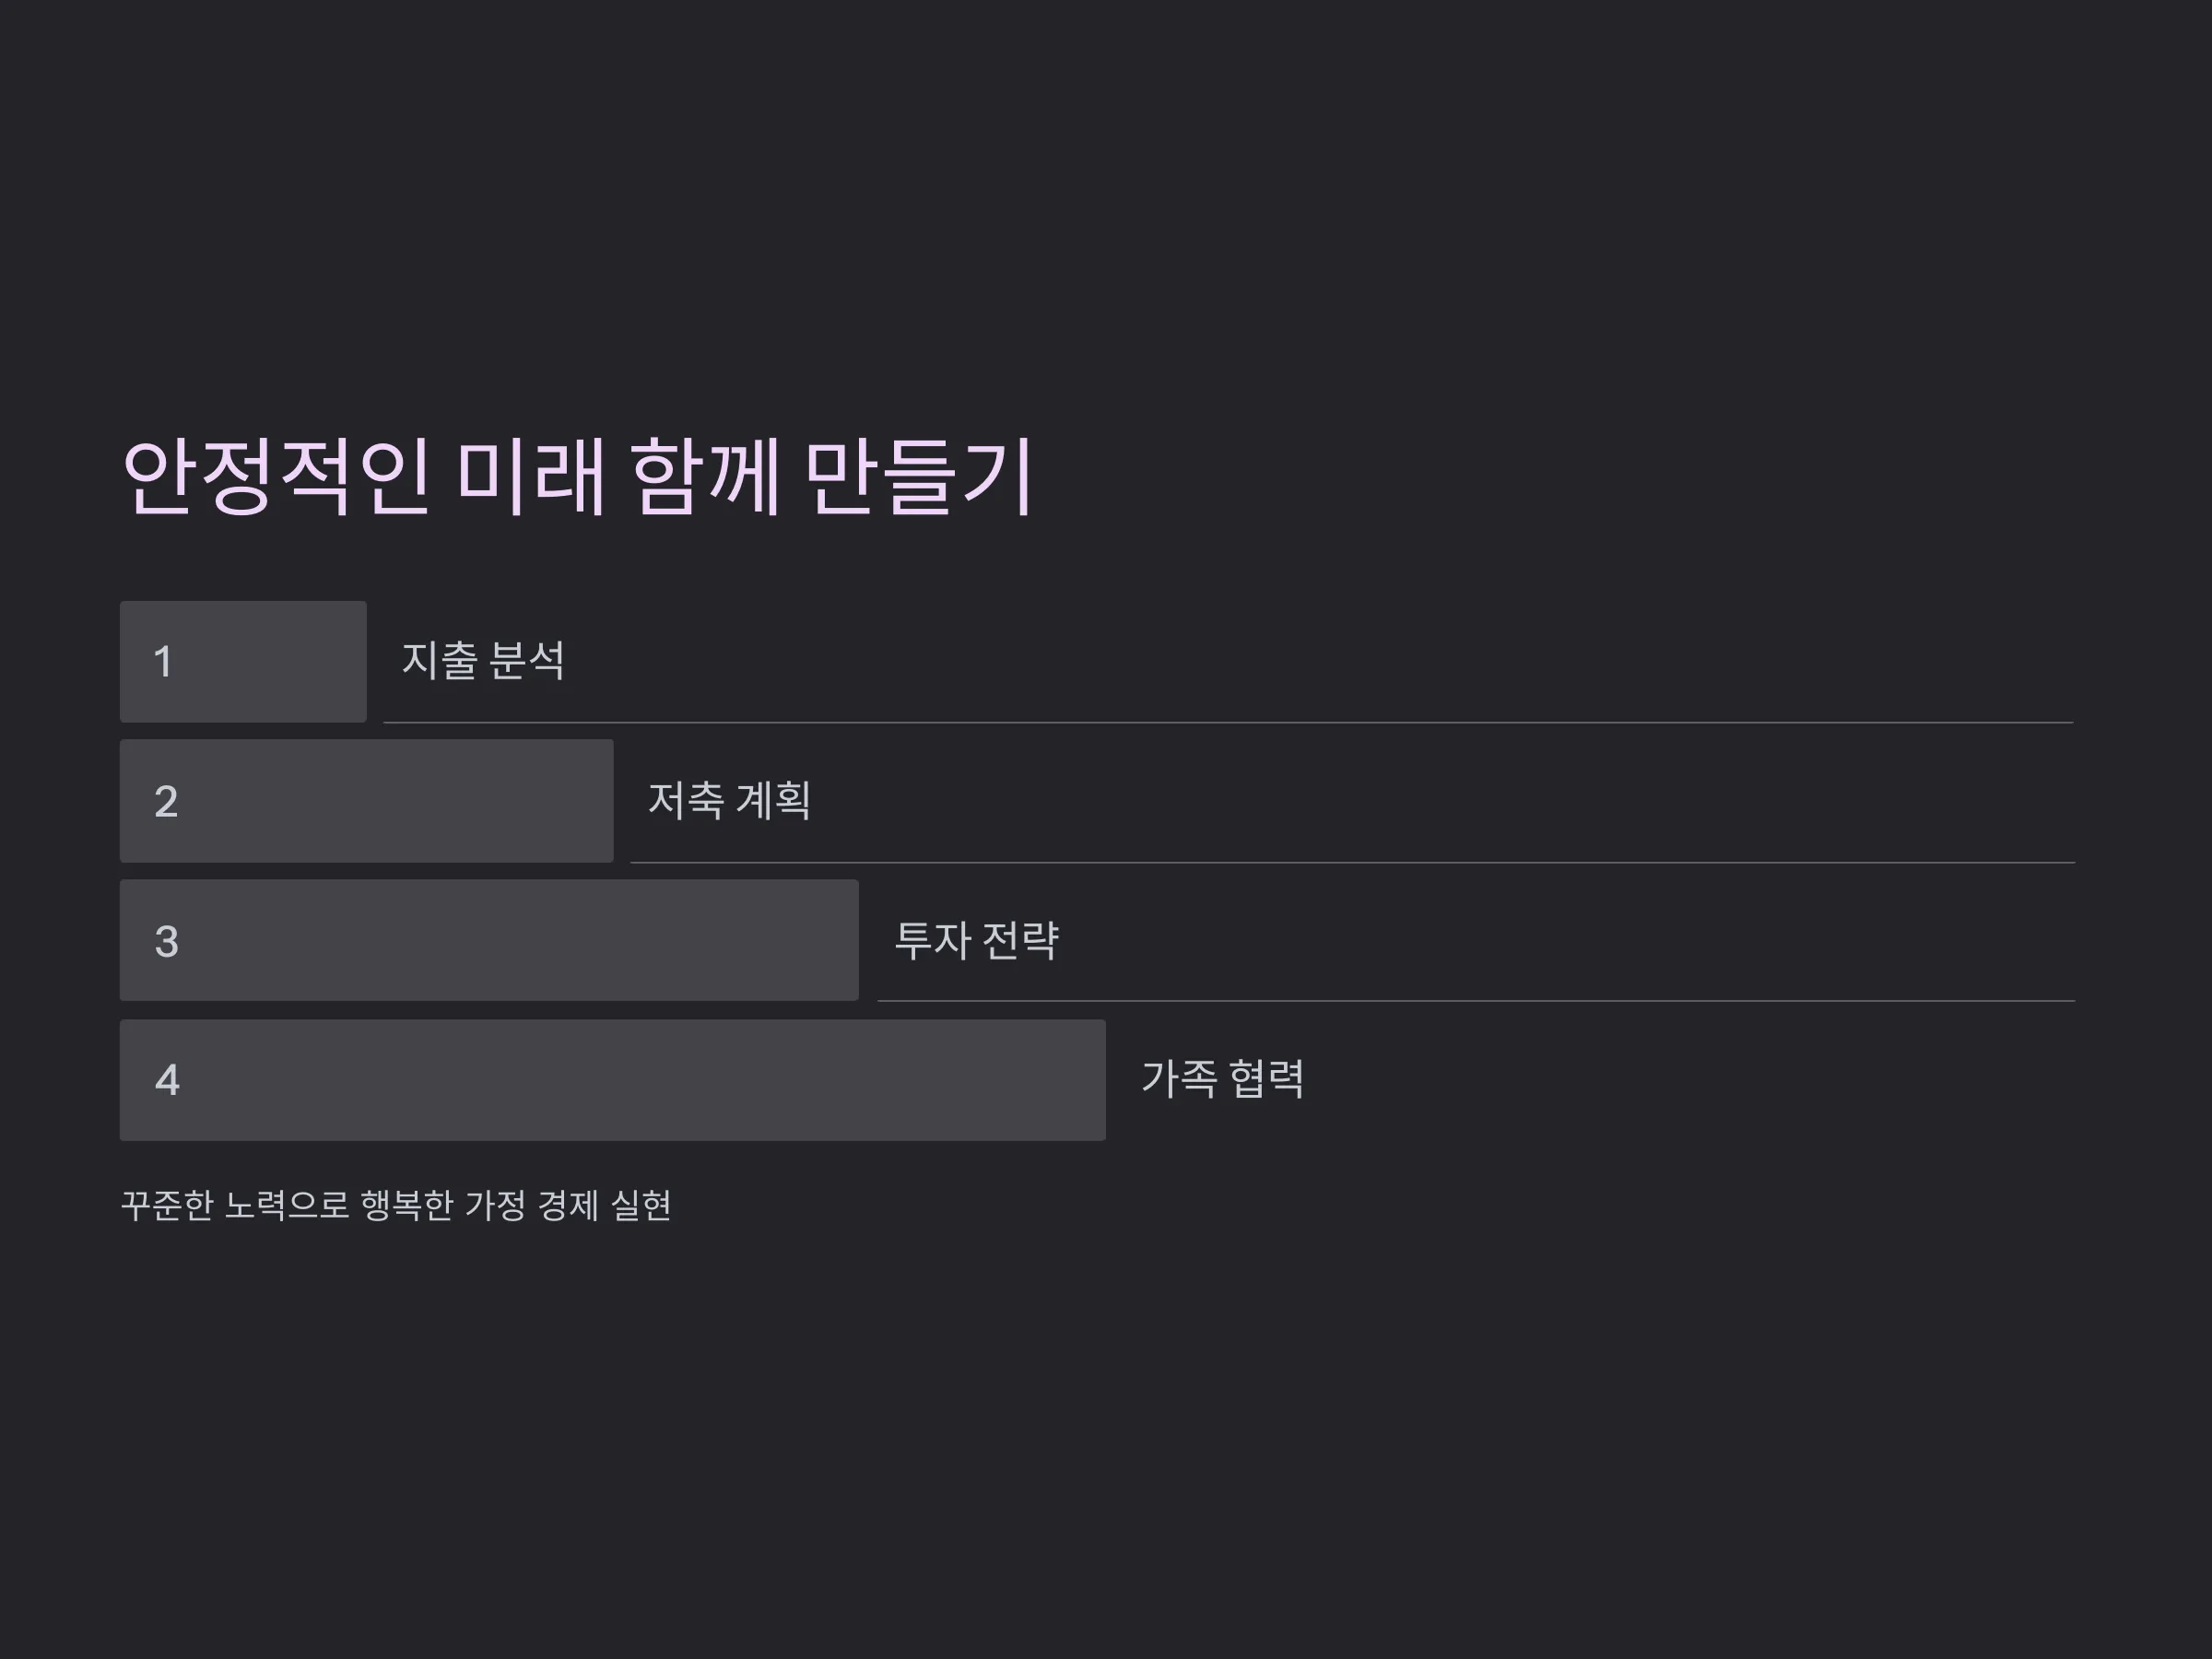Image resolution: width=2212 pixels, height=1659 pixels.
Task: Click the 저축 계획 label
Action: [729, 801]
